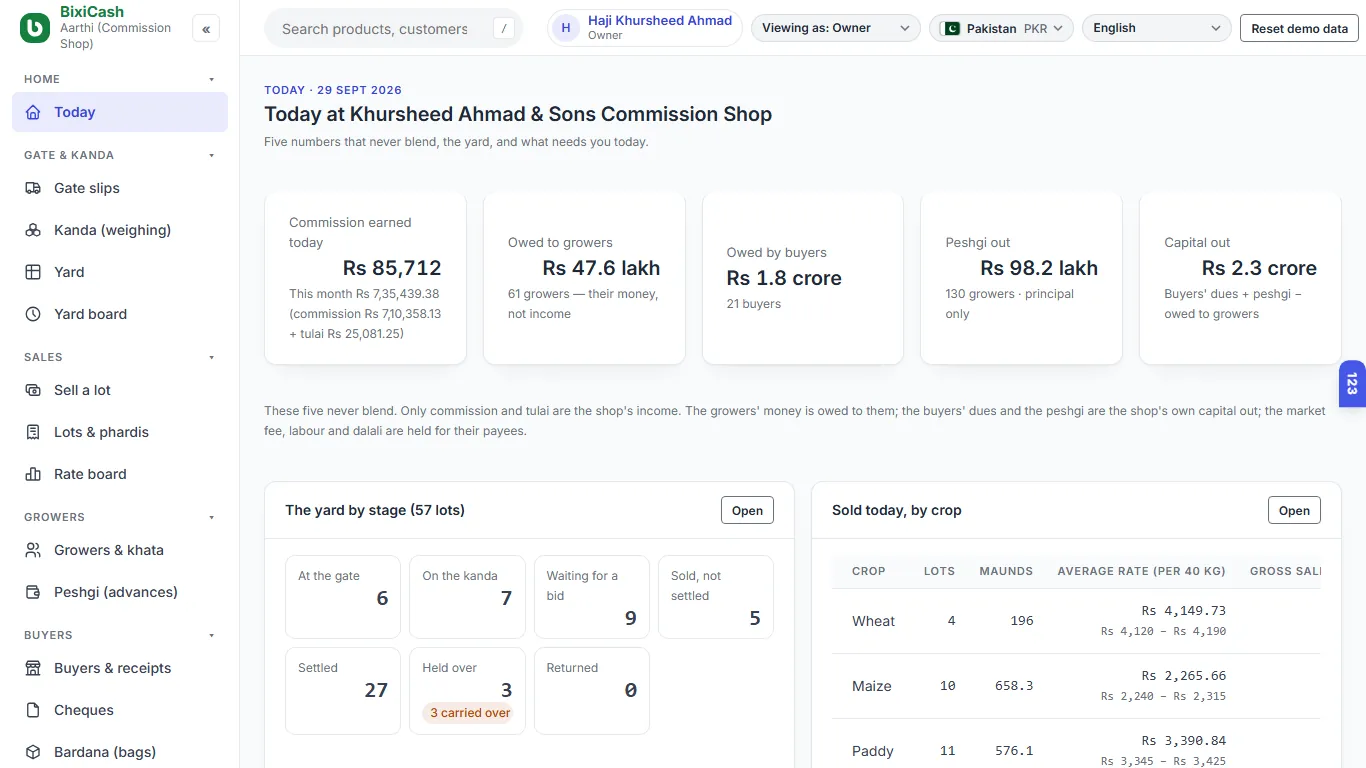Collapse sidebar with the double-chevron button
This screenshot has height=768, width=1366.
[206, 29]
